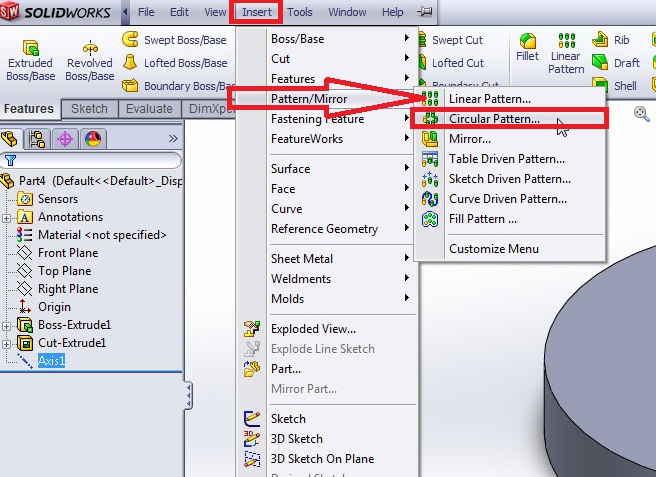Viewport: 656px width, 477px height.
Task: Click the Zoom to Area magnifier icon
Action: pos(641,113)
